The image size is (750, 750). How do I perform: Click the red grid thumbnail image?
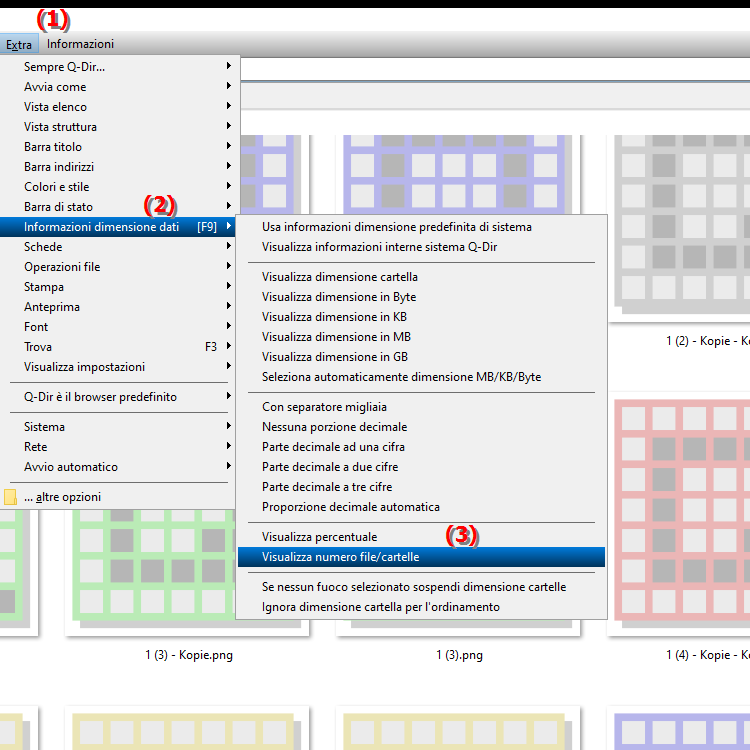click(680, 510)
